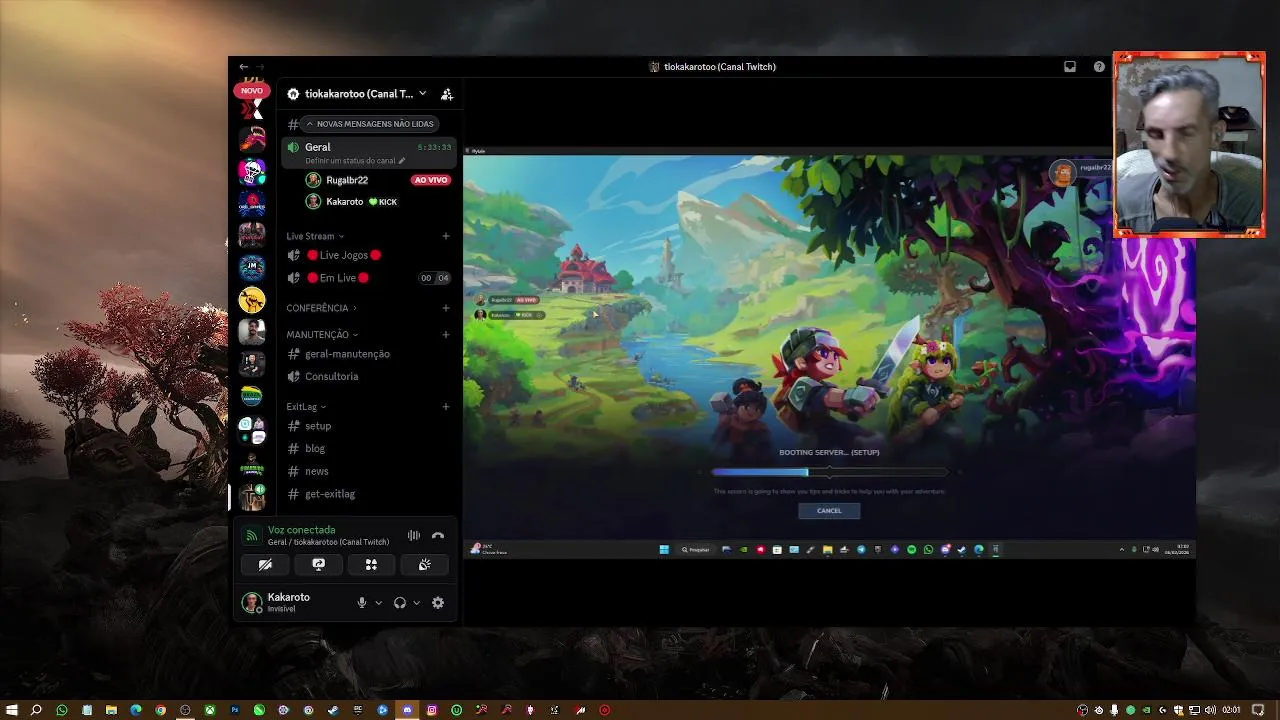Open Discord help icon
The height and width of the screenshot is (720, 1280).
[x=1099, y=67]
